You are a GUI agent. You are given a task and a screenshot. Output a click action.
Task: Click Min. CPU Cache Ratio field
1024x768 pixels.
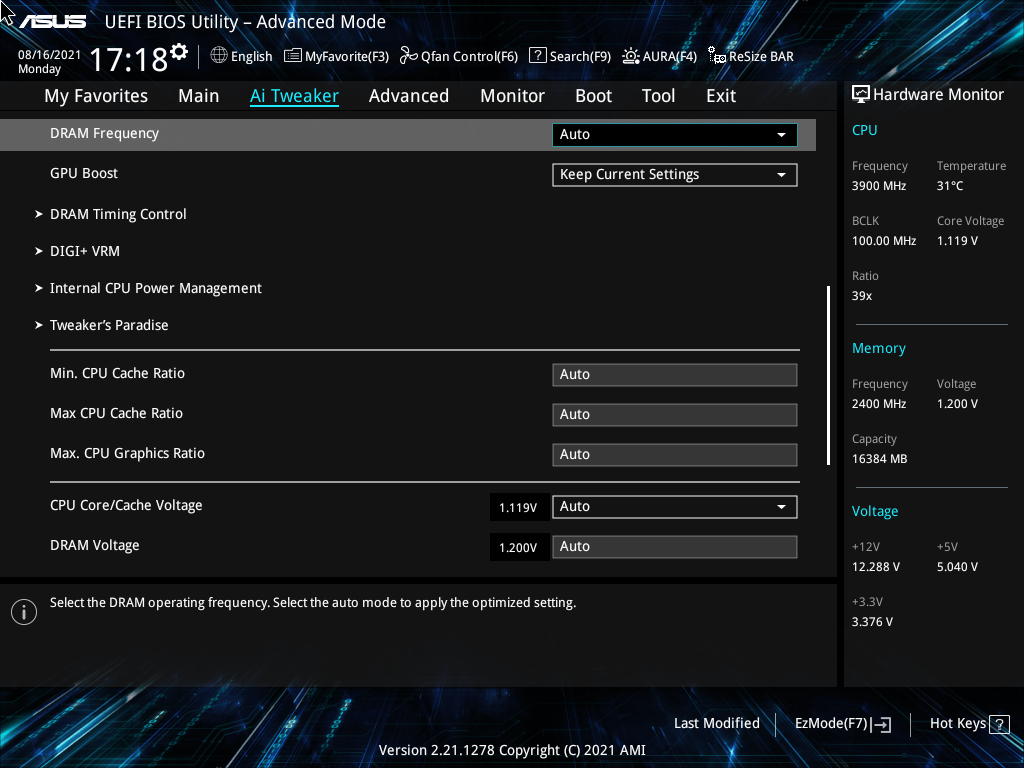675,375
